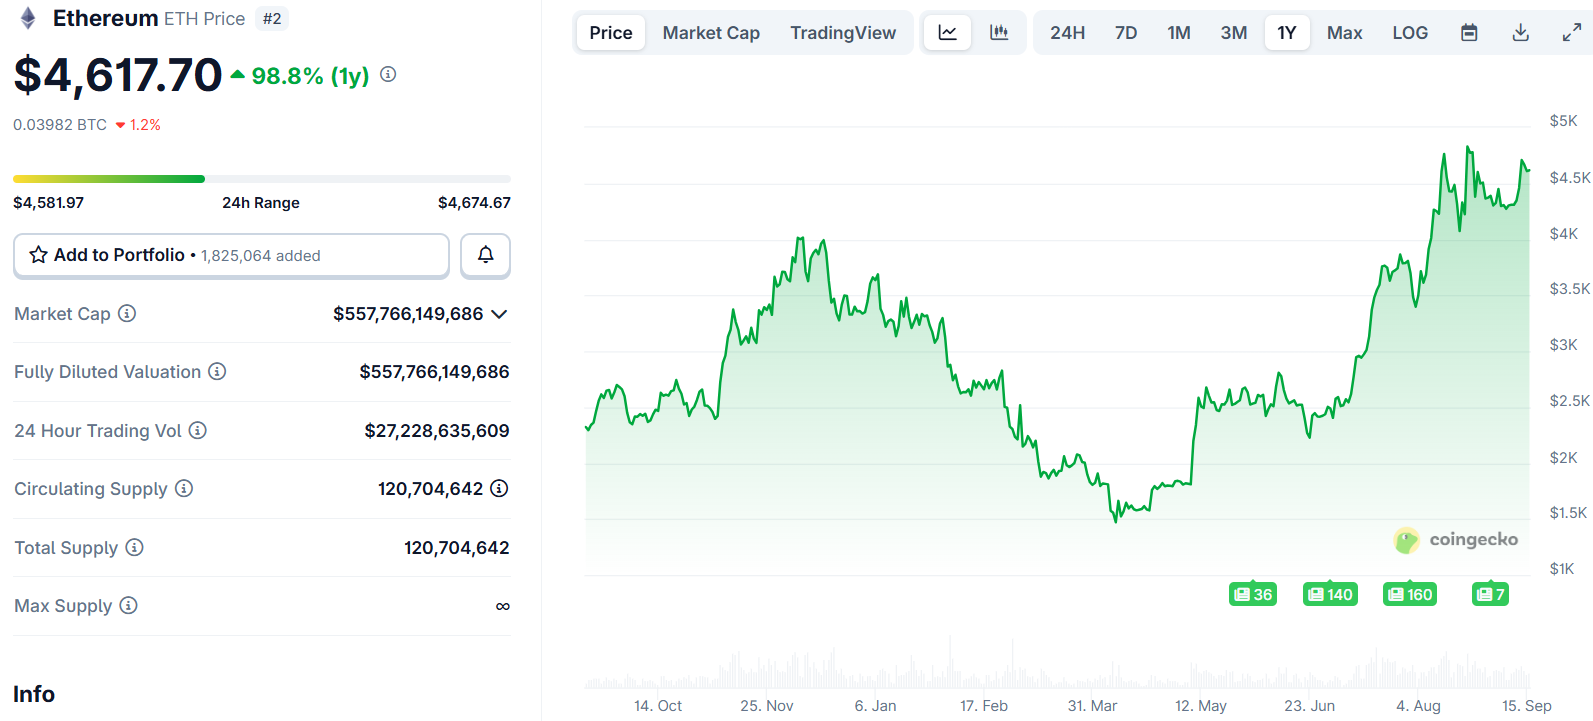Click the 0.03982 BTC value

(60, 125)
